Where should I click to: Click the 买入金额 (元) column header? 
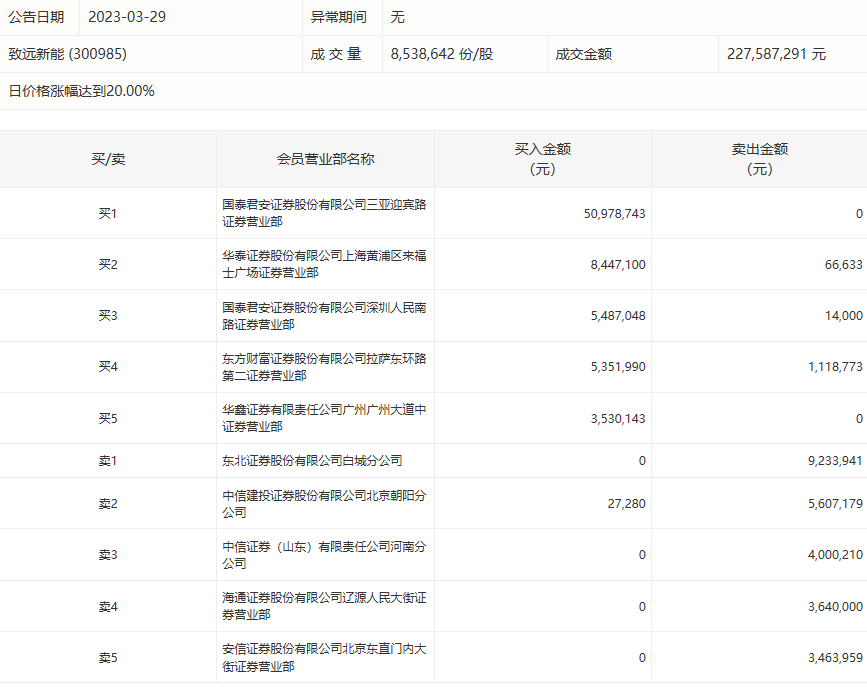(x=542, y=159)
